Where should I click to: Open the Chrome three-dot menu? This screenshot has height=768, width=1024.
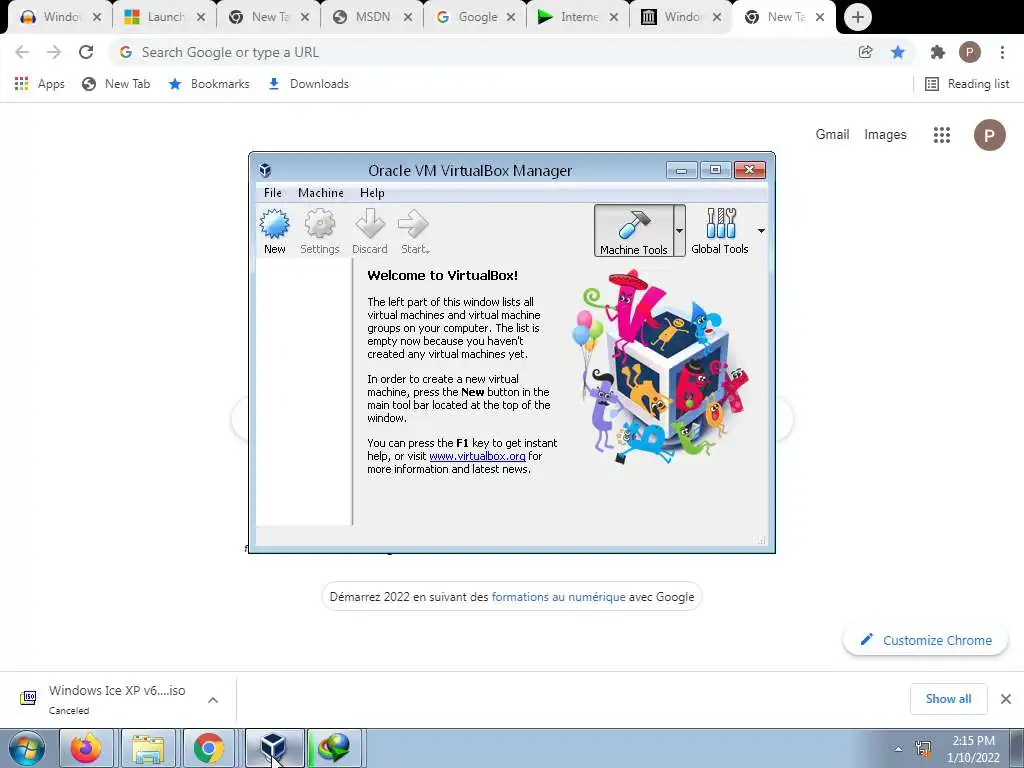pyautogui.click(x=1002, y=52)
